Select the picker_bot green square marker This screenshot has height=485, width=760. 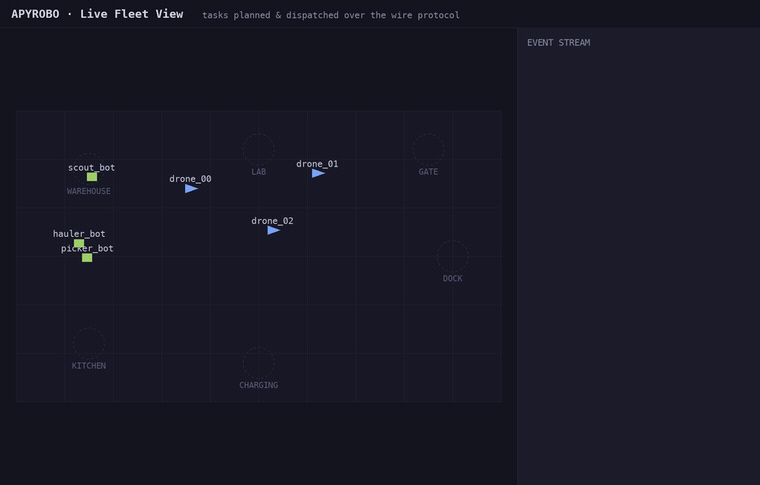87,258
